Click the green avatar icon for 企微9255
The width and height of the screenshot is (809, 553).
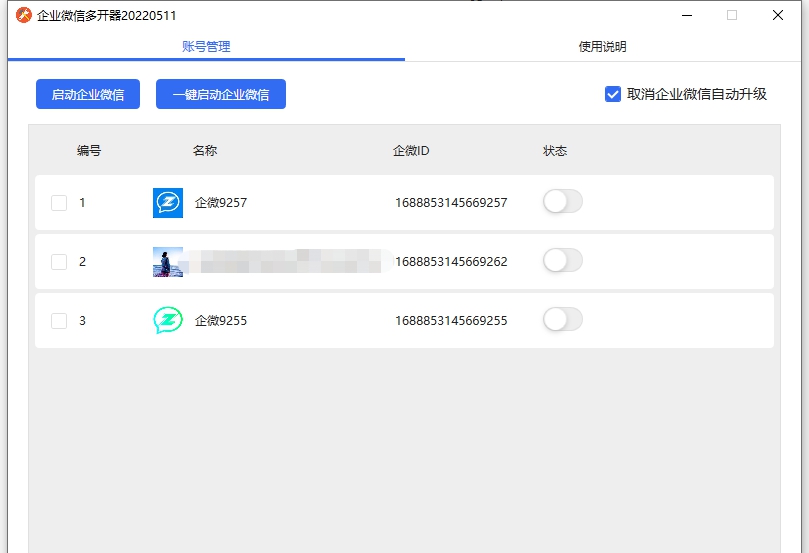(x=168, y=320)
